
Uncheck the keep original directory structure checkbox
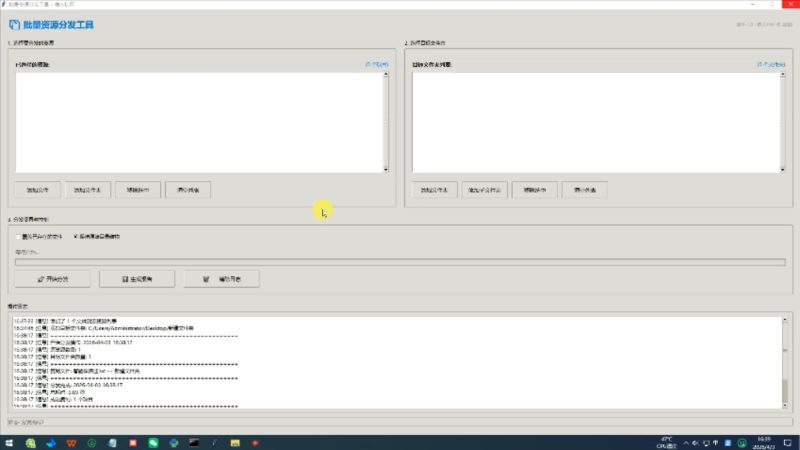click(x=78, y=237)
